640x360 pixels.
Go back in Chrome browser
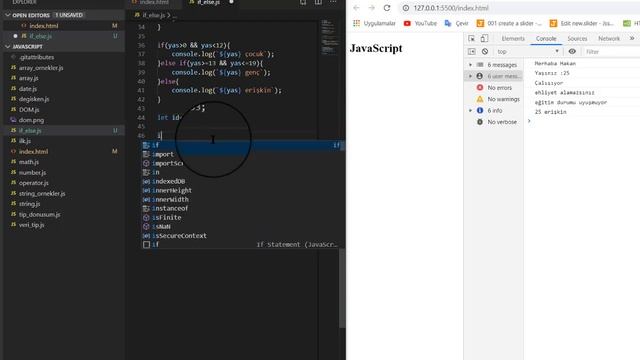[x=356, y=8]
